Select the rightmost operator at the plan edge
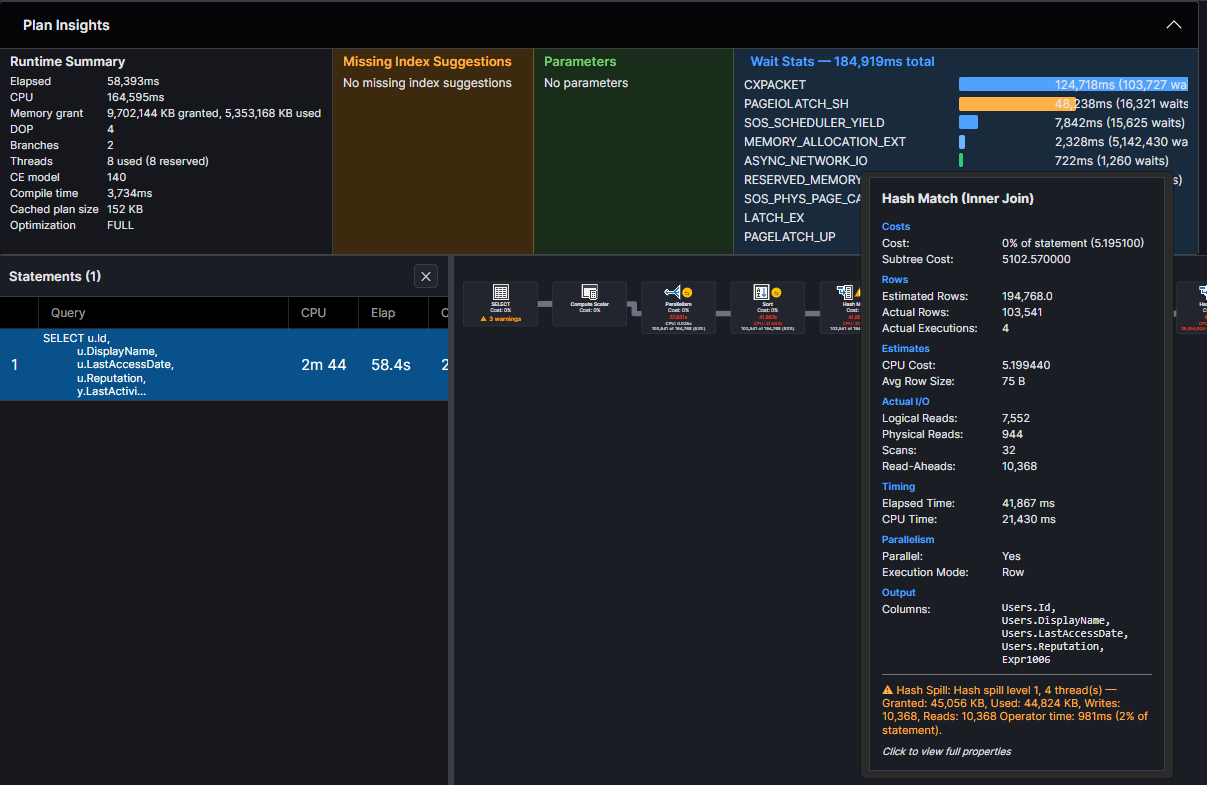1207x785 pixels. click(1196, 307)
